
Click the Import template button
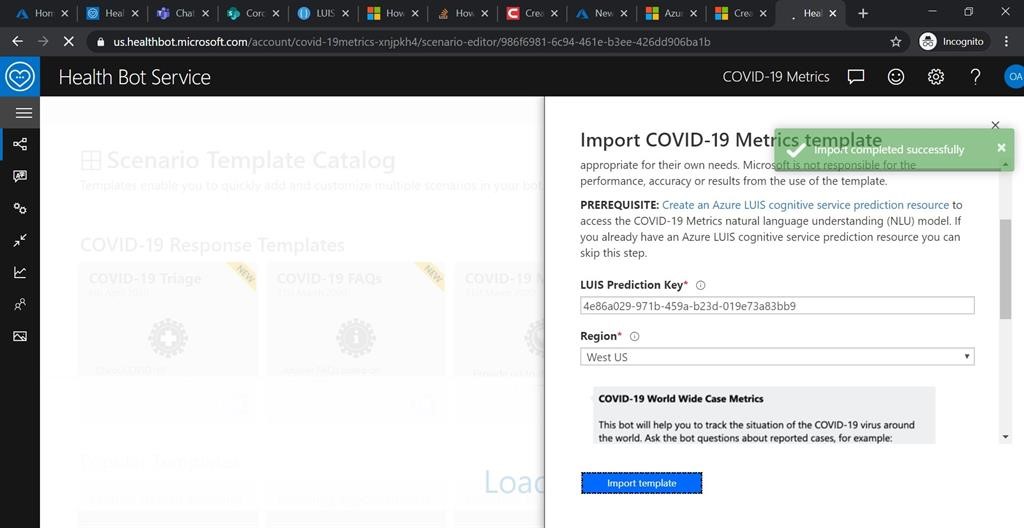point(641,483)
